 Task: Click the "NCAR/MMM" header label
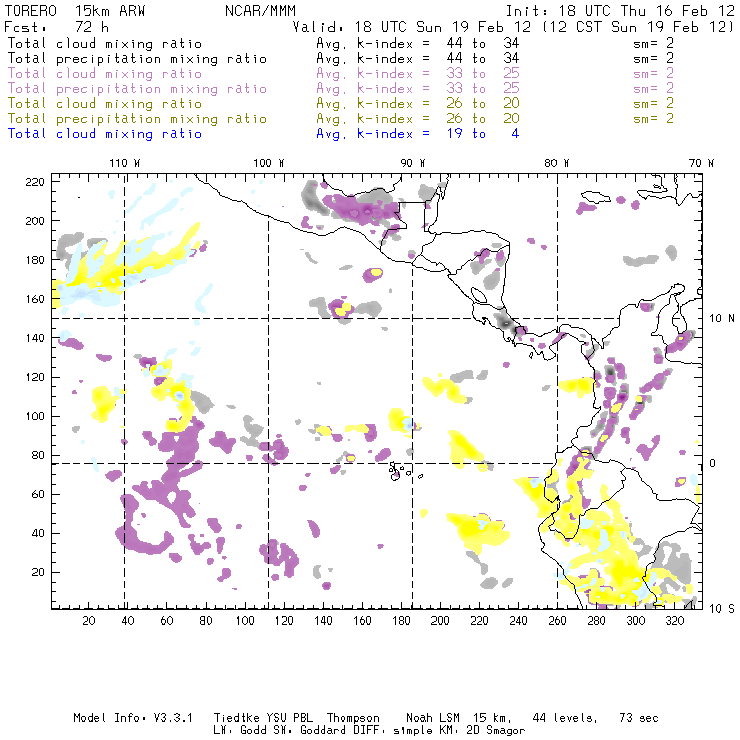pyautogui.click(x=261, y=11)
